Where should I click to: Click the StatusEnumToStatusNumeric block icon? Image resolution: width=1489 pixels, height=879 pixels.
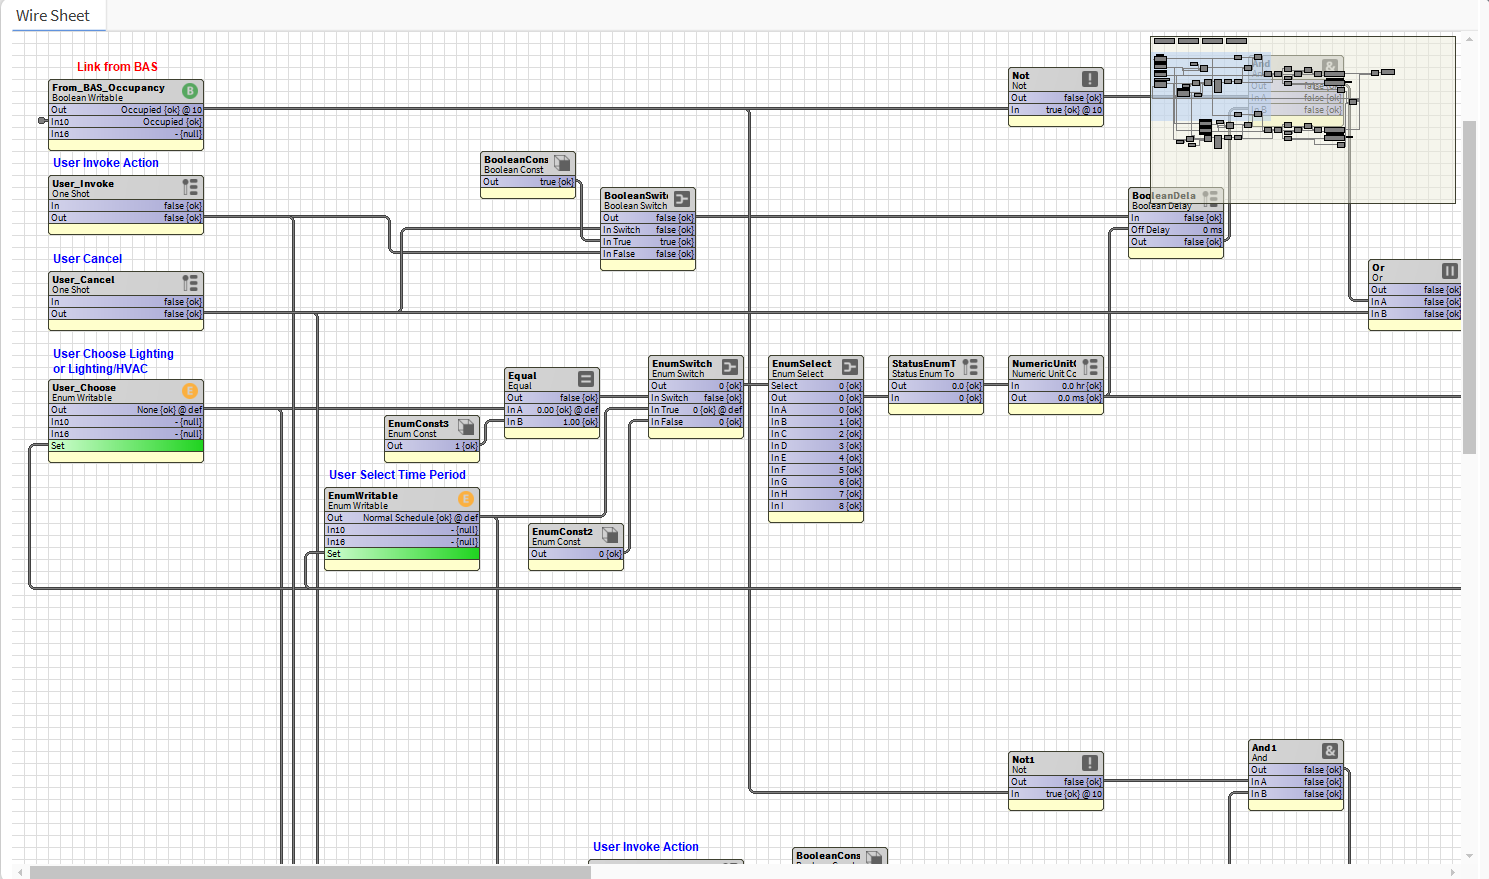point(970,367)
